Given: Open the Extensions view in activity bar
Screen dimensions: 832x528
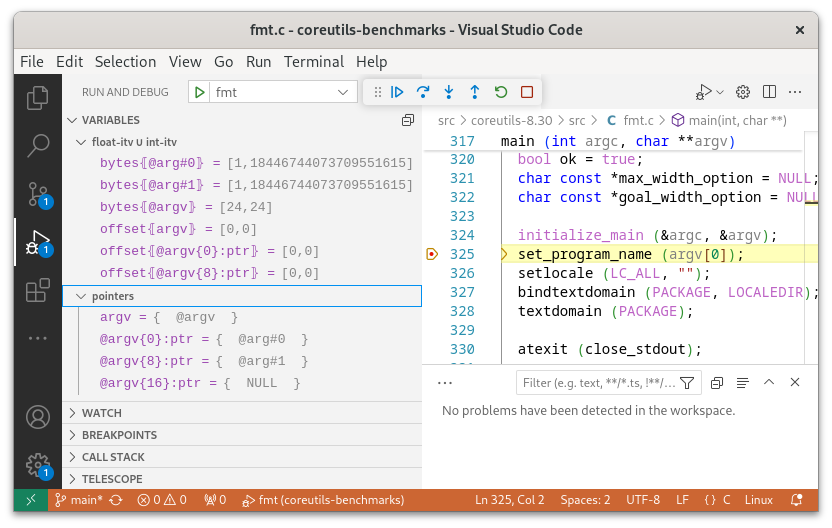Looking at the screenshot, I should click(38, 290).
